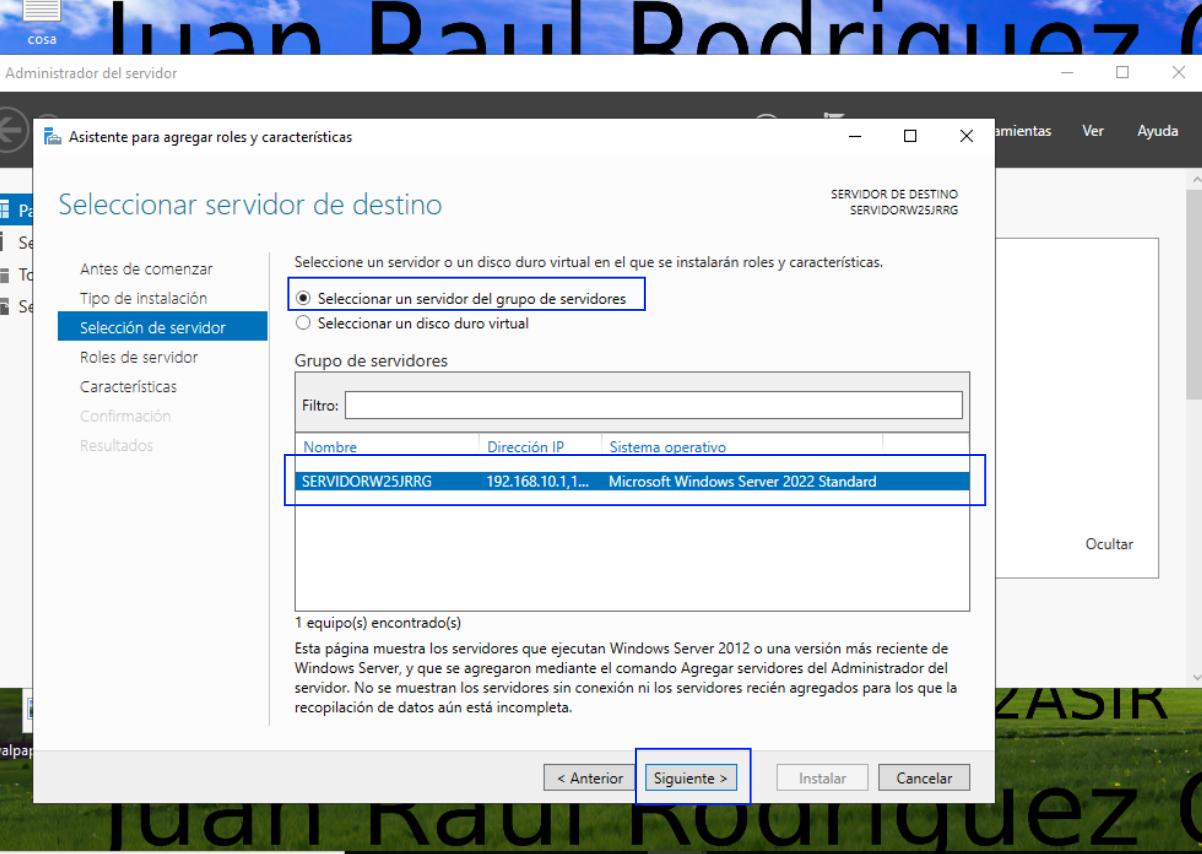Sort server list by Dirección IP column

541,447
